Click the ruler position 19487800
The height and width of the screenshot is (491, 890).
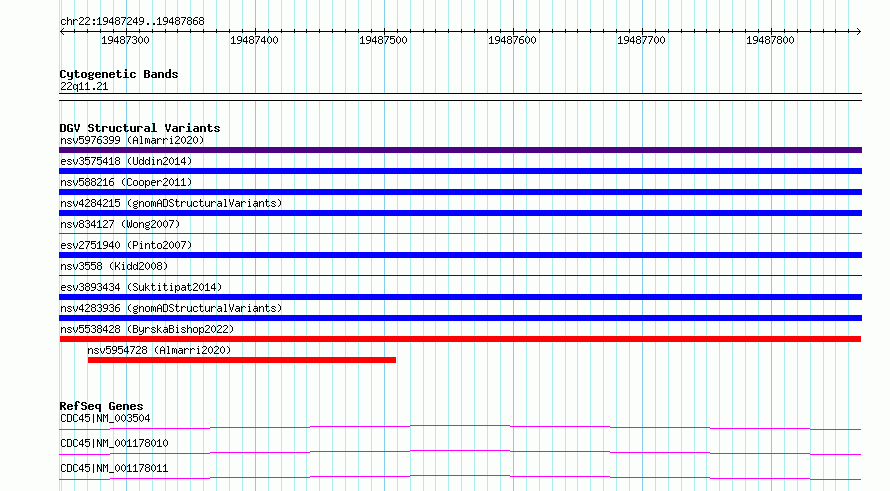pyautogui.click(x=770, y=40)
